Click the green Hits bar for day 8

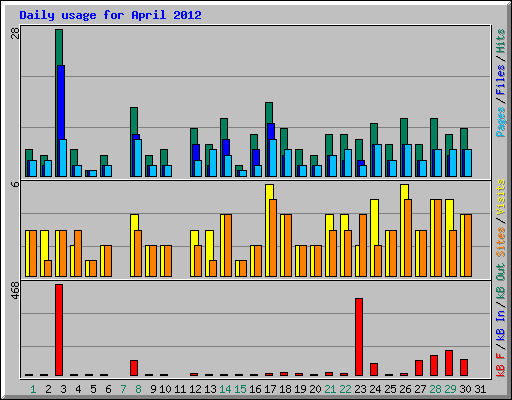coord(134,121)
